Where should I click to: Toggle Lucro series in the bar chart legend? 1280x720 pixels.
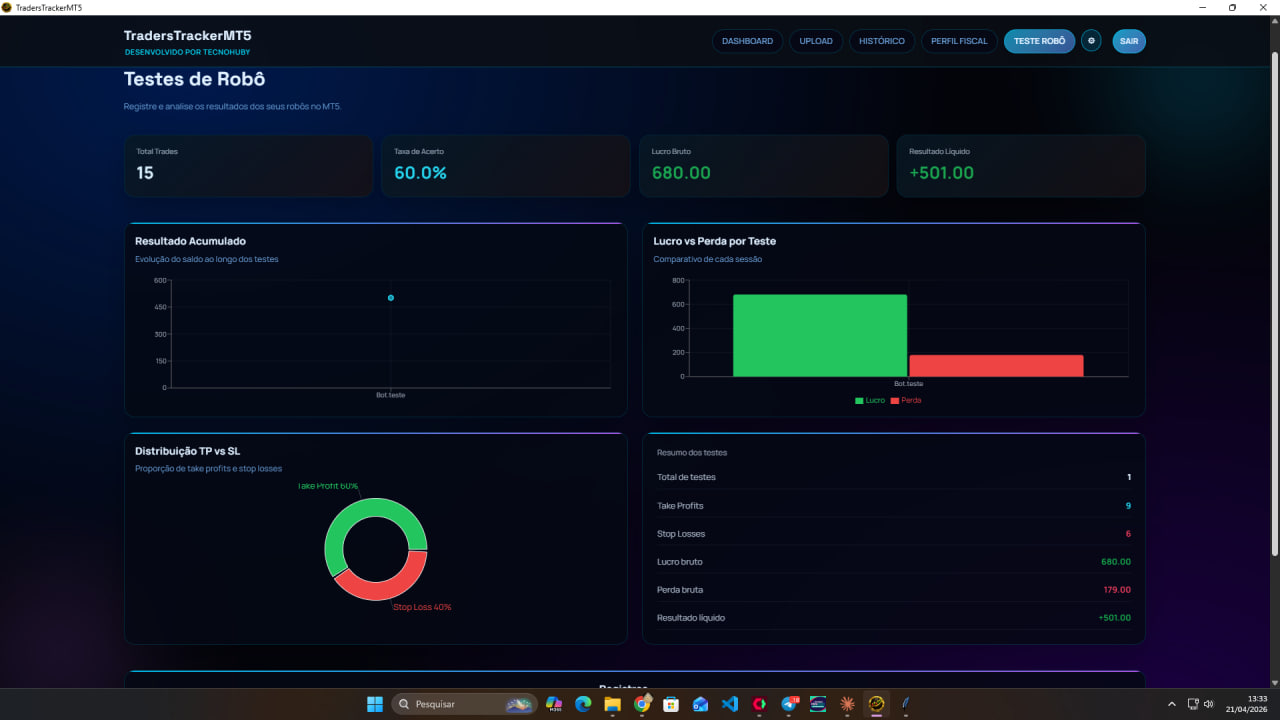870,400
